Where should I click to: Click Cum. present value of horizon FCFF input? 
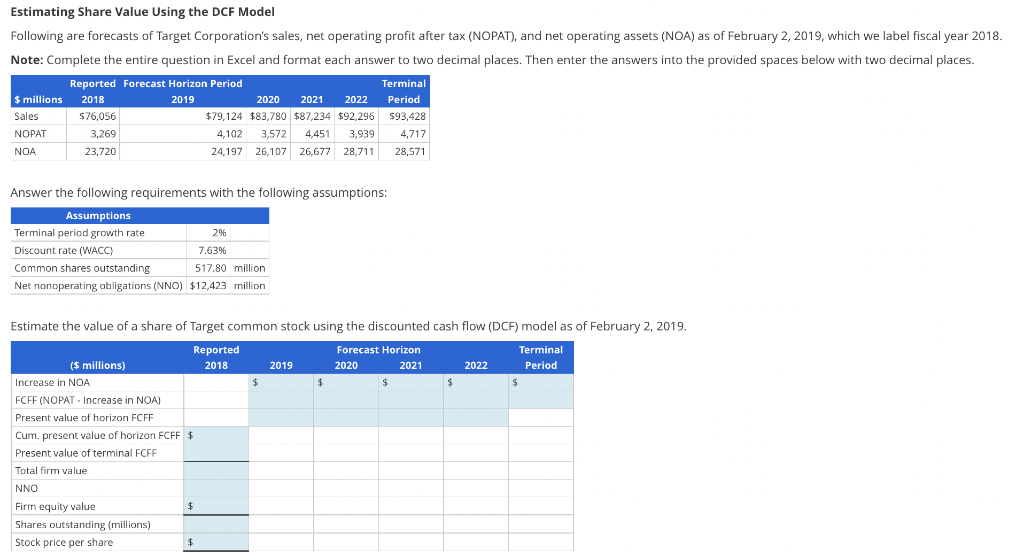pyautogui.click(x=216, y=435)
